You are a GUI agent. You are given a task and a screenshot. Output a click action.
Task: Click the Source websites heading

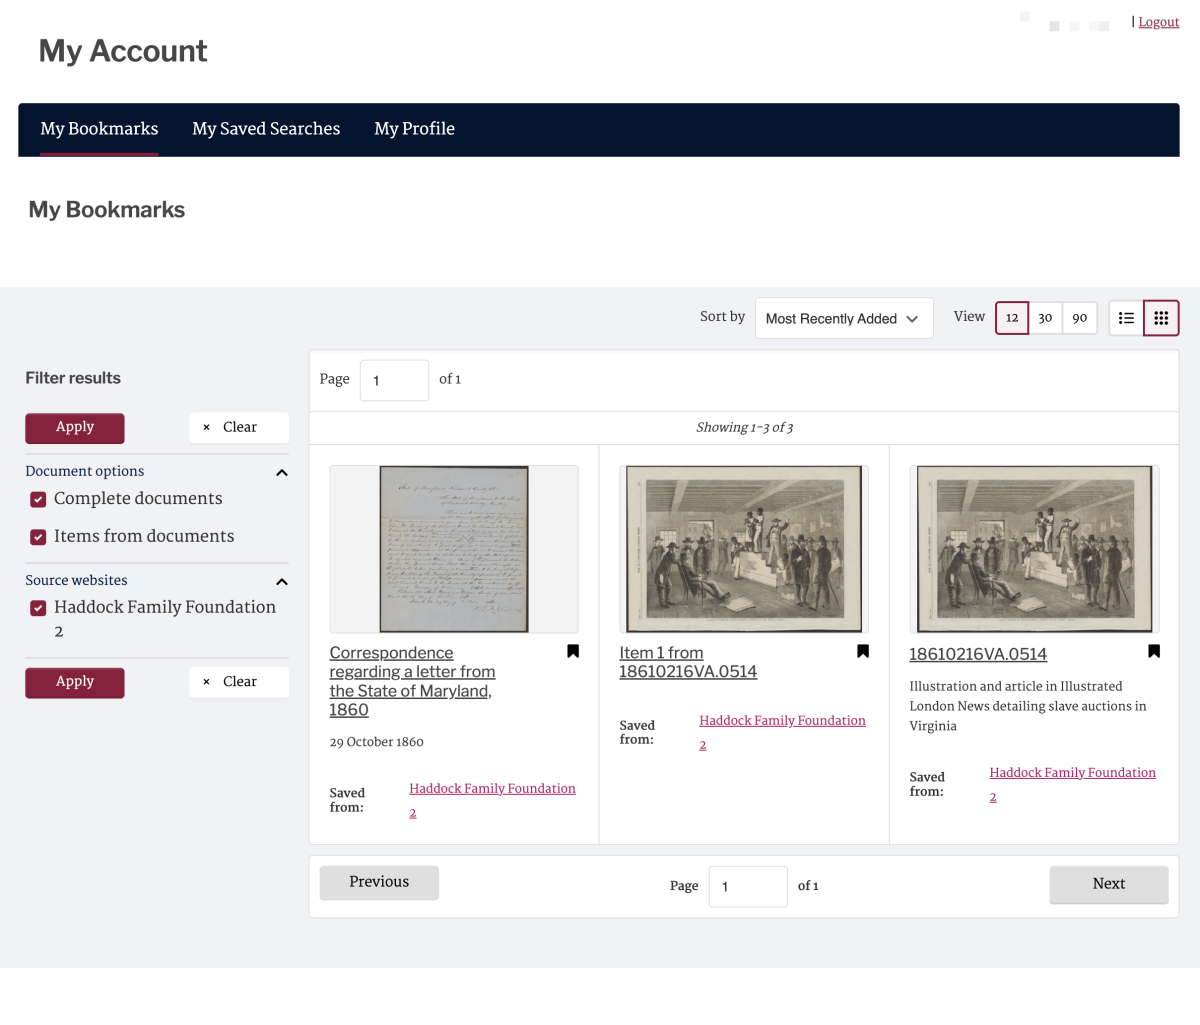[76, 580]
